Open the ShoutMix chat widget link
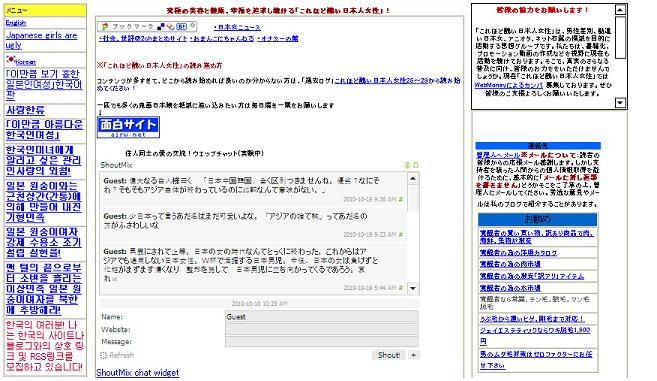 click(x=138, y=373)
